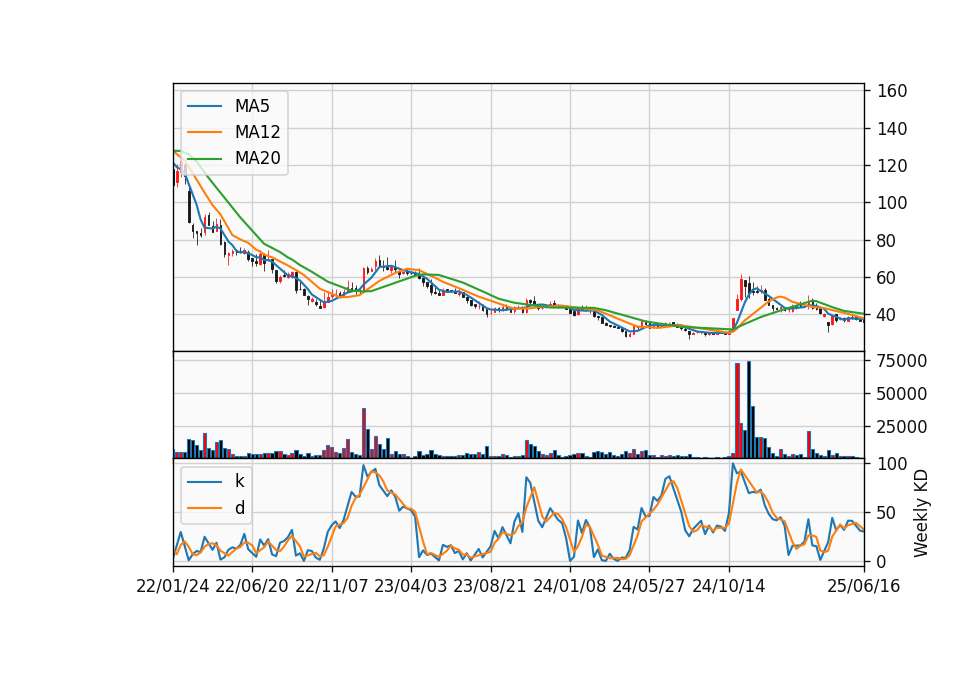Image resolution: width=960 pixels, height=690 pixels.
Task: Click the 60 price axis label
Action: 887,278
